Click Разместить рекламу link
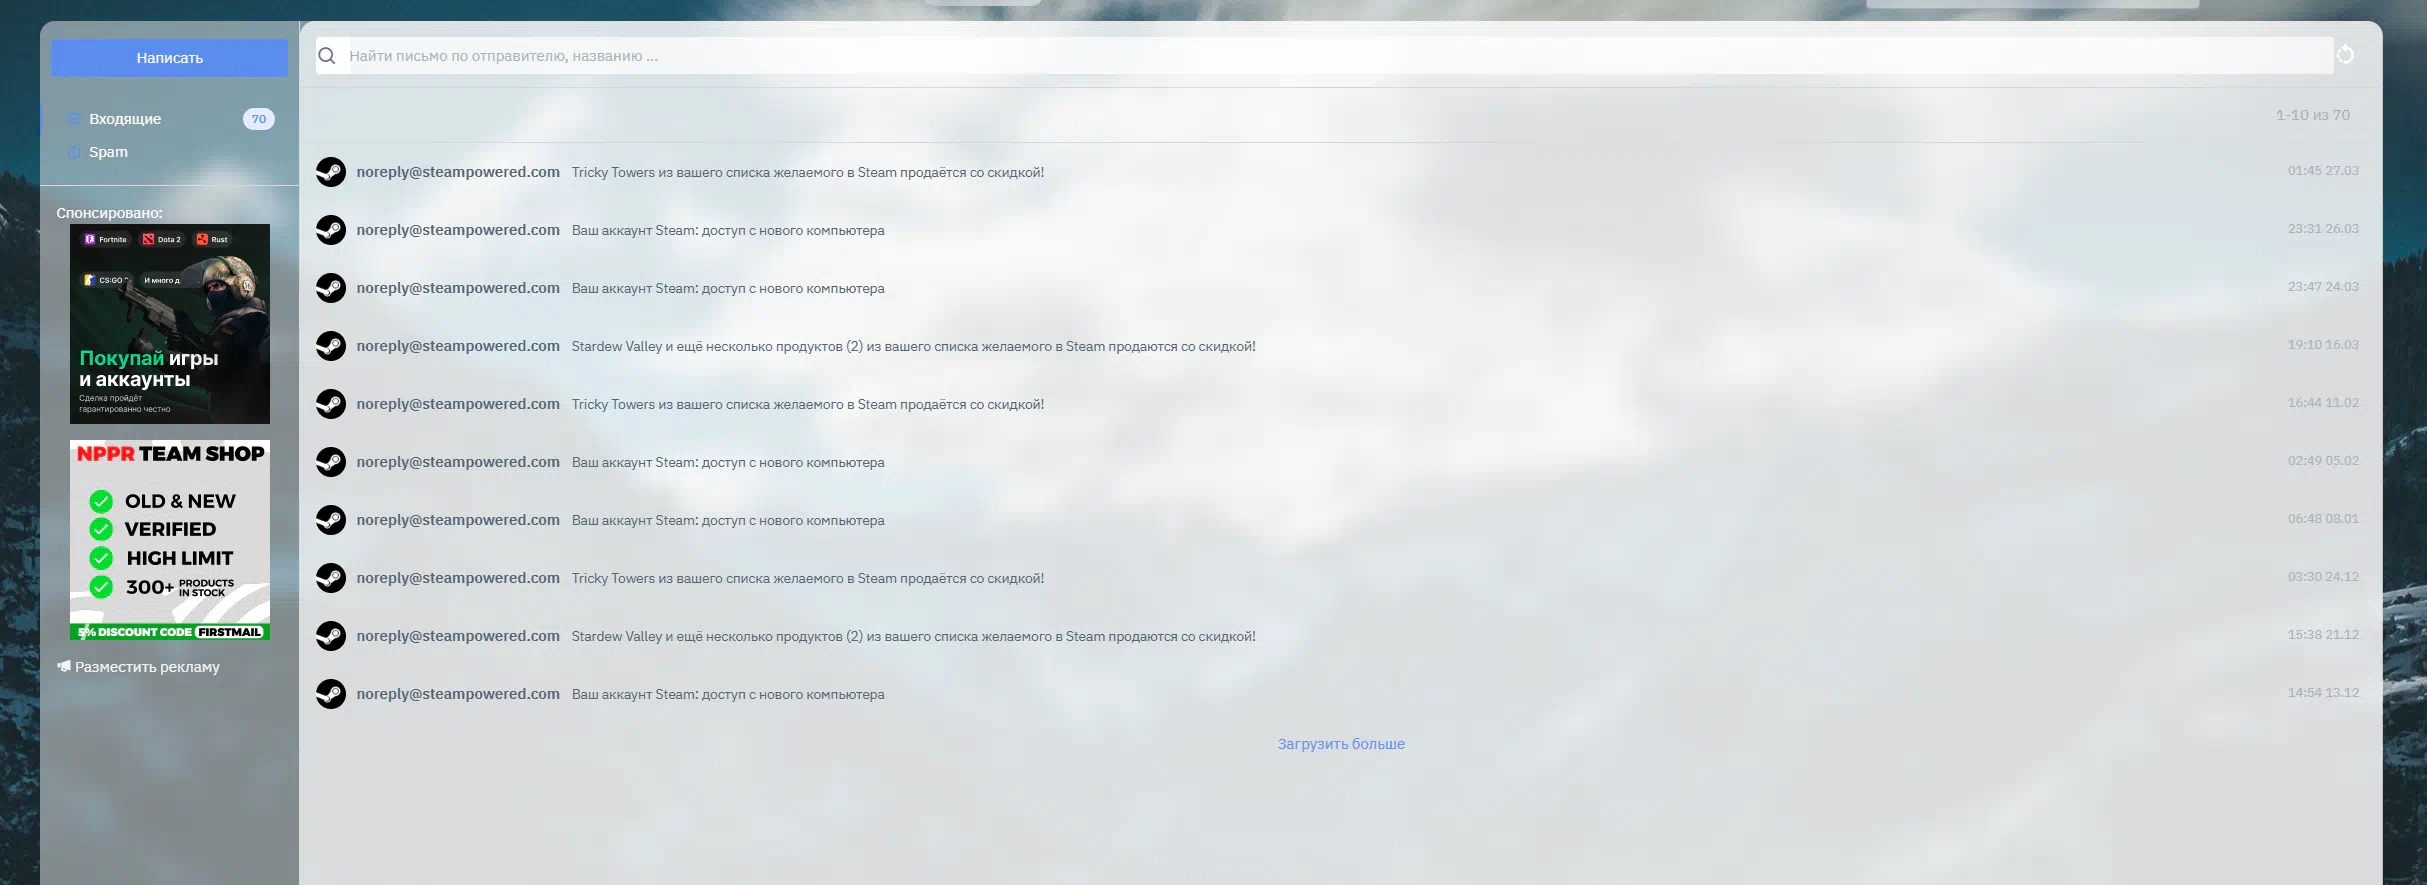The height and width of the screenshot is (885, 2427). click(x=147, y=667)
